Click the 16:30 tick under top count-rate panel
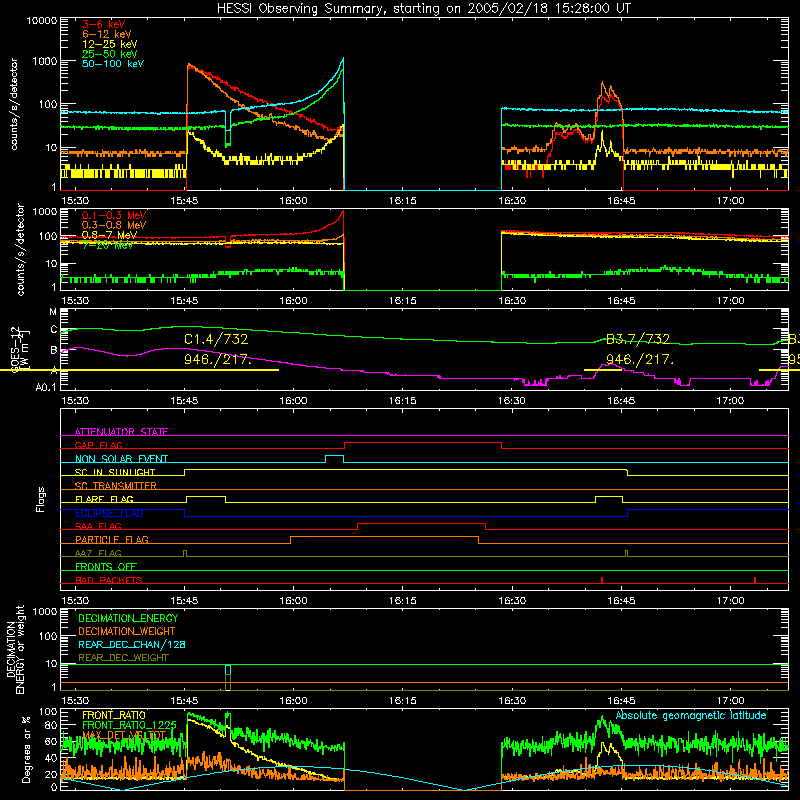The height and width of the screenshot is (800, 800). coord(512,201)
